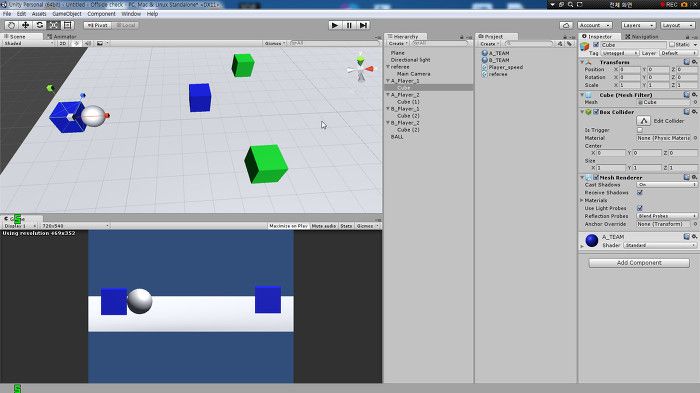This screenshot has height=393, width=700.
Task: Toggle the Receive Shadows checkbox
Action: pos(640,192)
